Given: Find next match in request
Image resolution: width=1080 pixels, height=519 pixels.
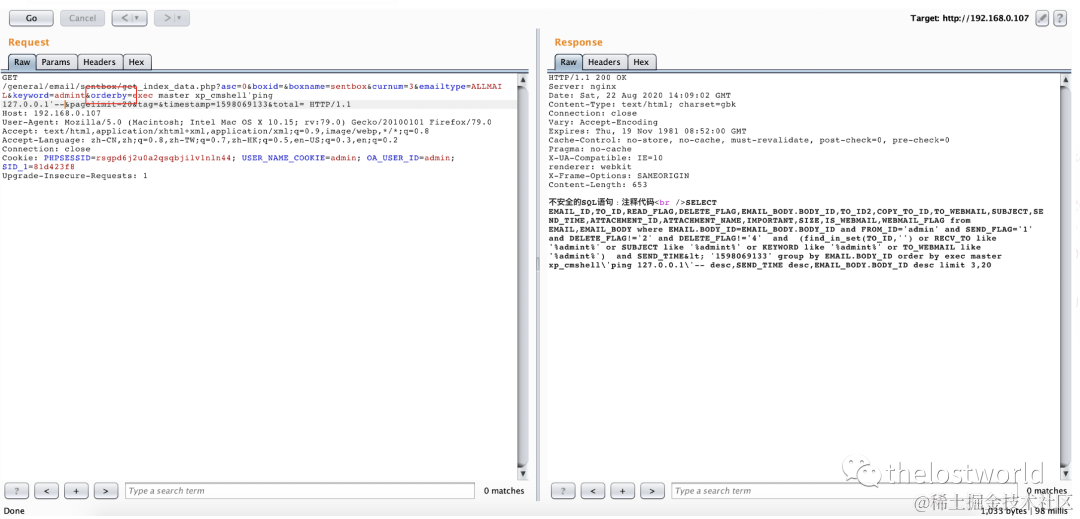Looking at the screenshot, I should coord(105,491).
